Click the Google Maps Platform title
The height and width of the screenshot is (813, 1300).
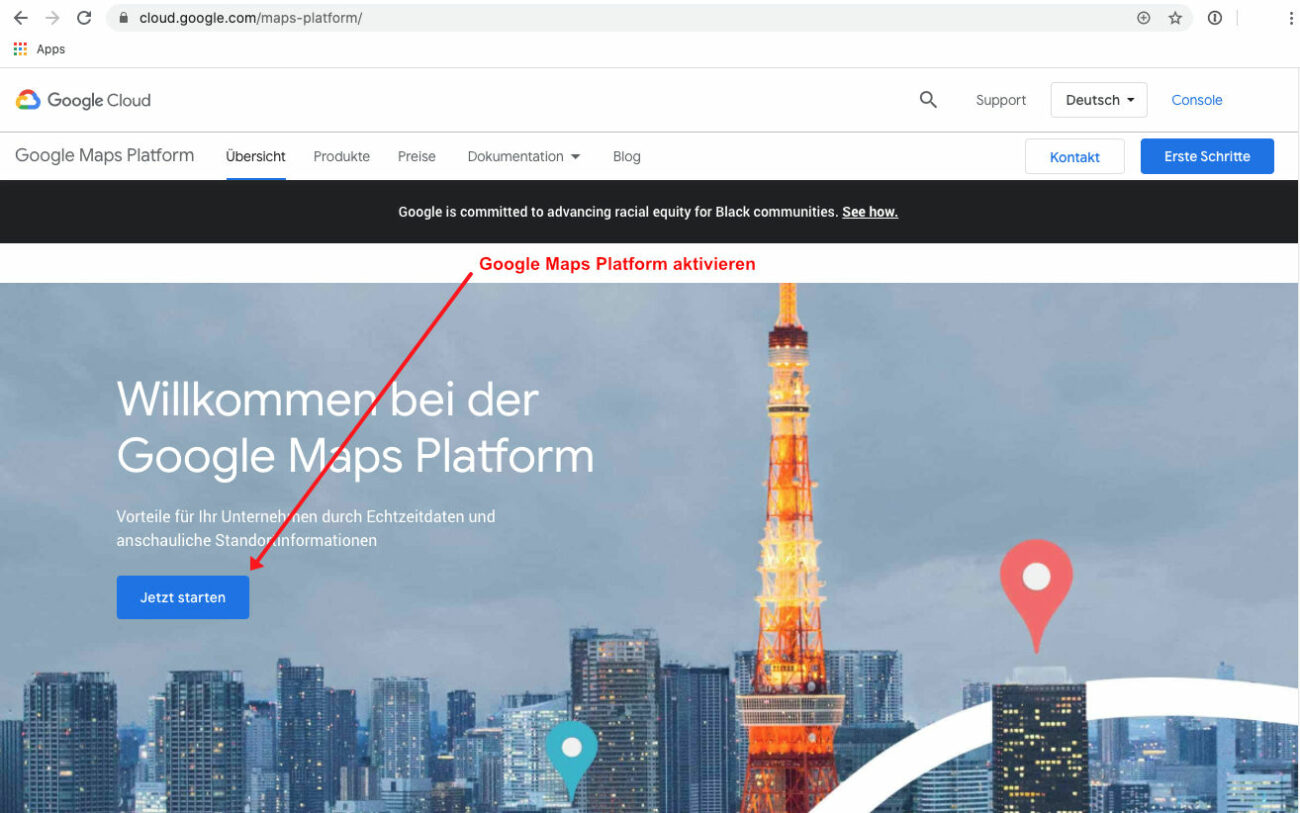coord(105,156)
